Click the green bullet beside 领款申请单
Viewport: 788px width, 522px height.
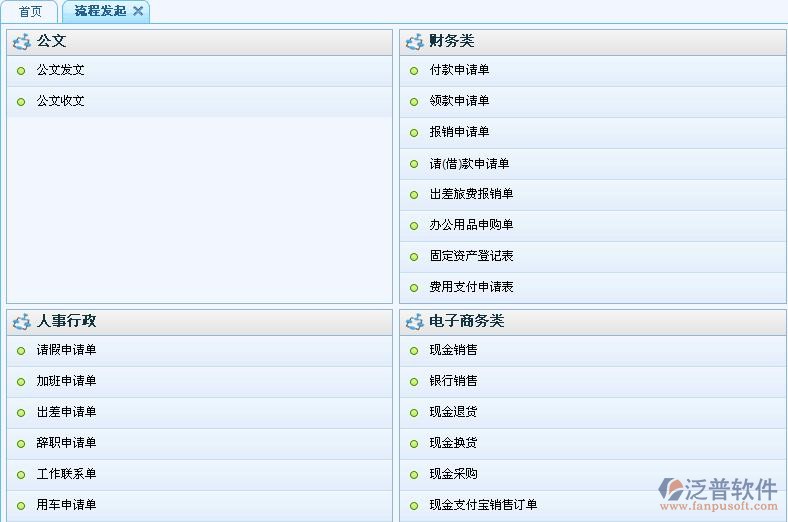pos(414,102)
